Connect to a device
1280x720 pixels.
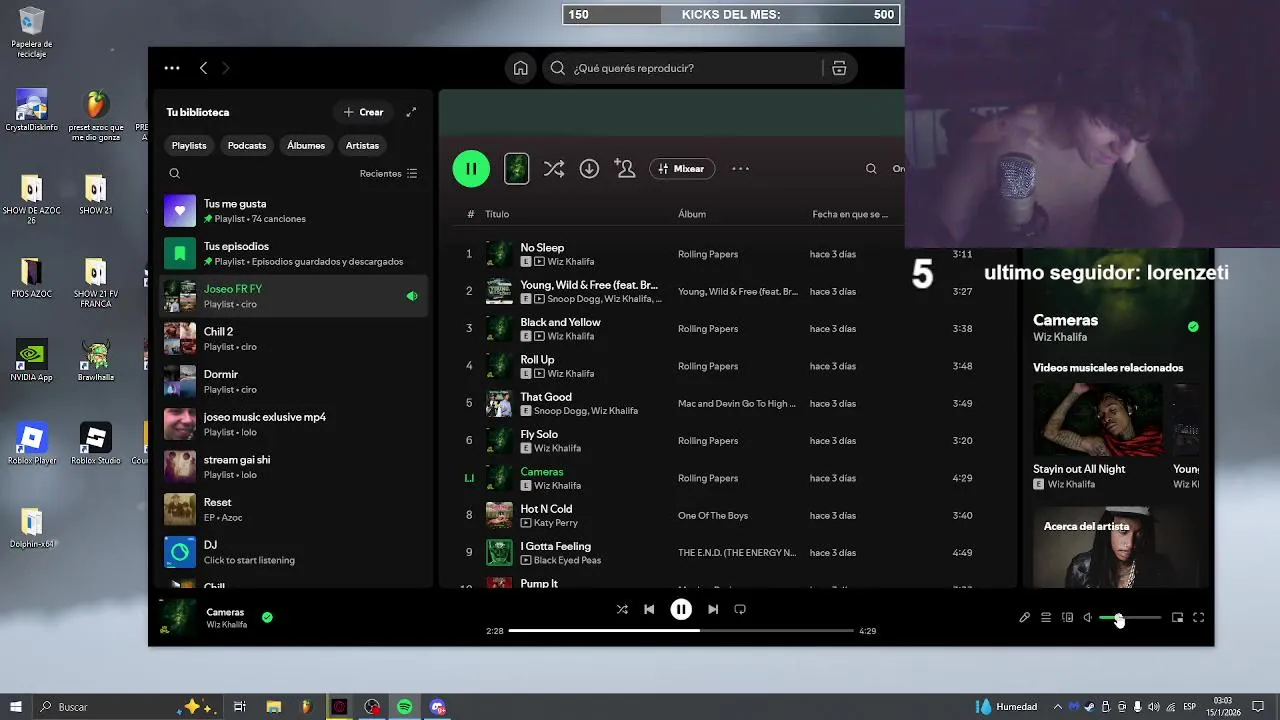1067,618
